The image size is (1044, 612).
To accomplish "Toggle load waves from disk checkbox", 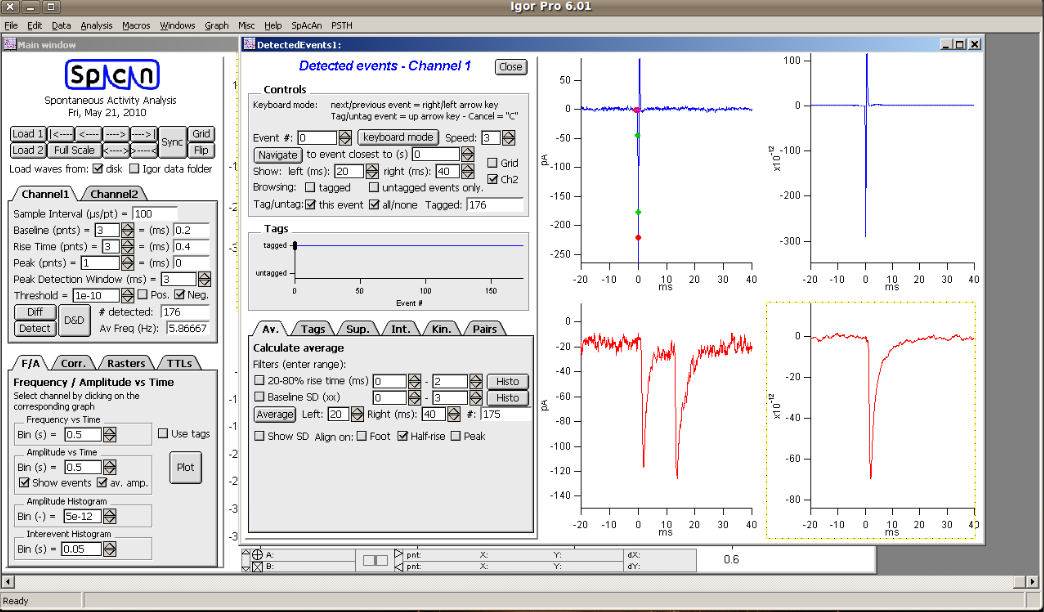I will 99,168.
